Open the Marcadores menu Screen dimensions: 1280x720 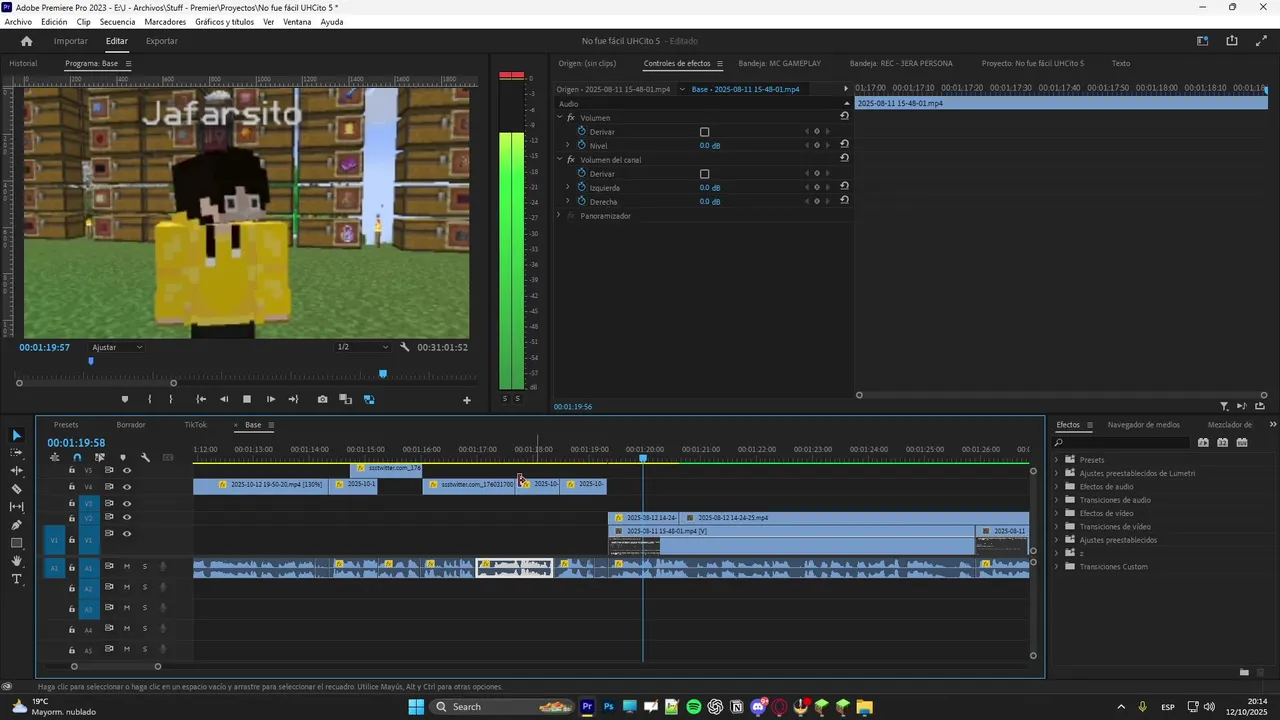click(x=165, y=22)
